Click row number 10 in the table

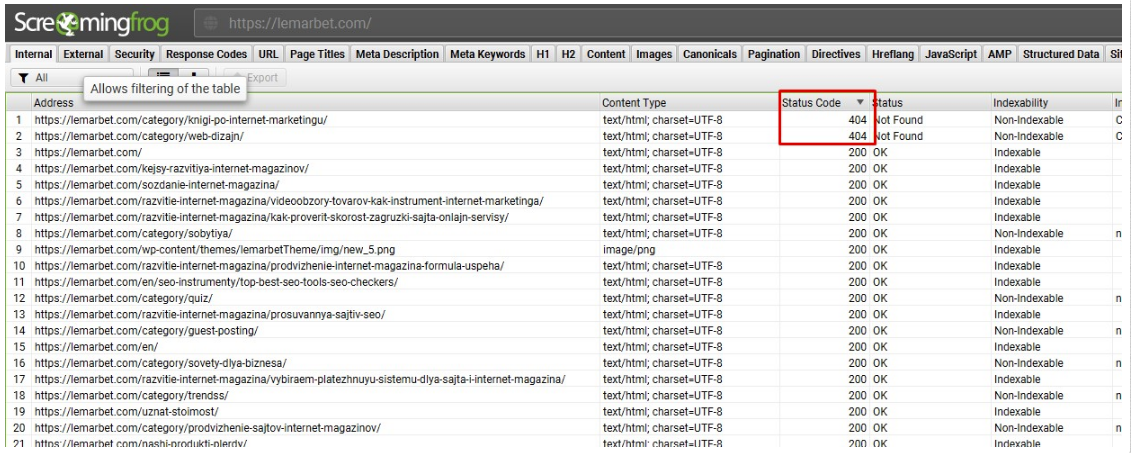coord(19,266)
